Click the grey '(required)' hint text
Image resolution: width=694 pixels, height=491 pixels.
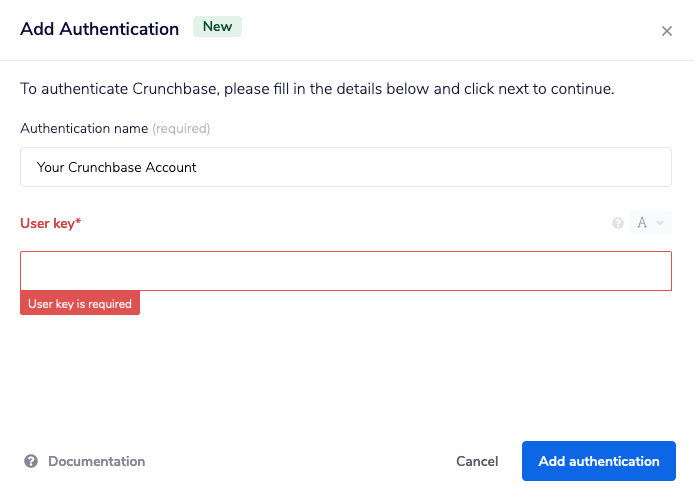click(181, 128)
